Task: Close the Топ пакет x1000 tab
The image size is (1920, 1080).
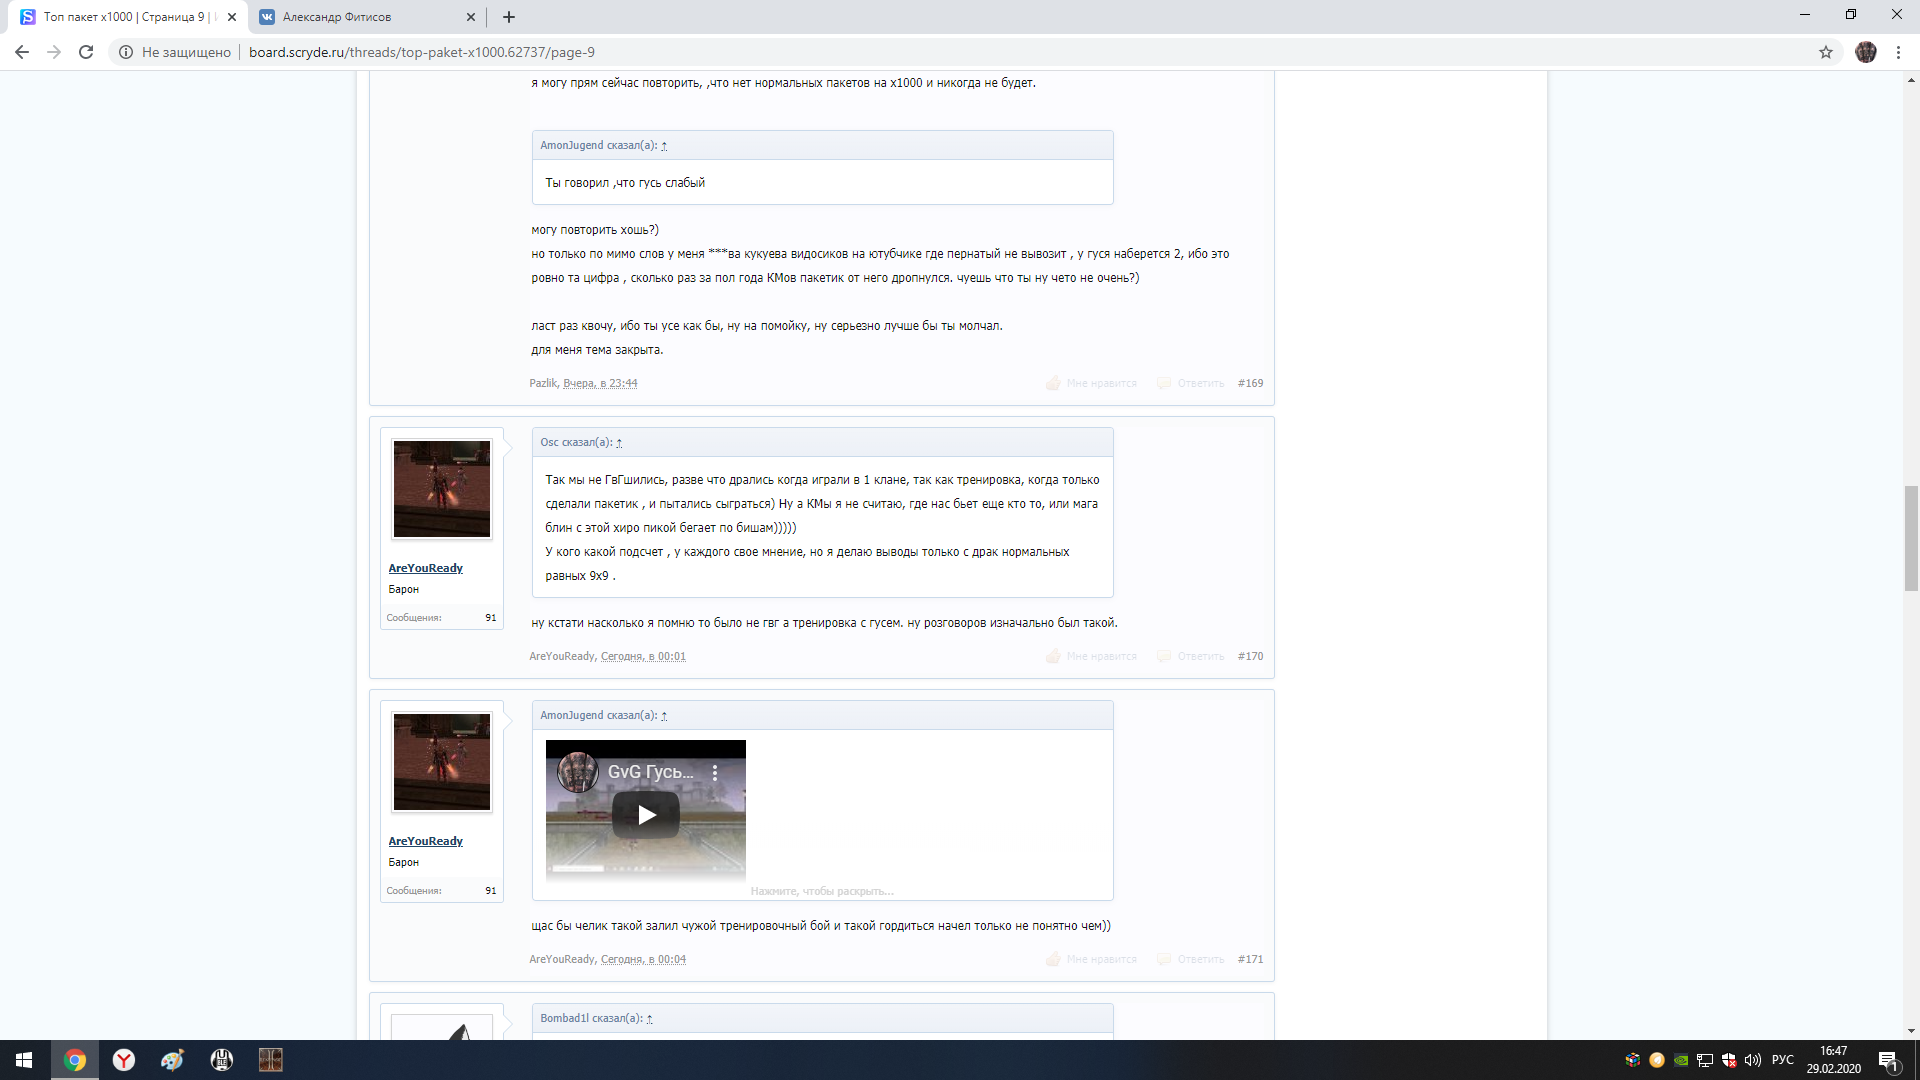Action: coord(232,17)
